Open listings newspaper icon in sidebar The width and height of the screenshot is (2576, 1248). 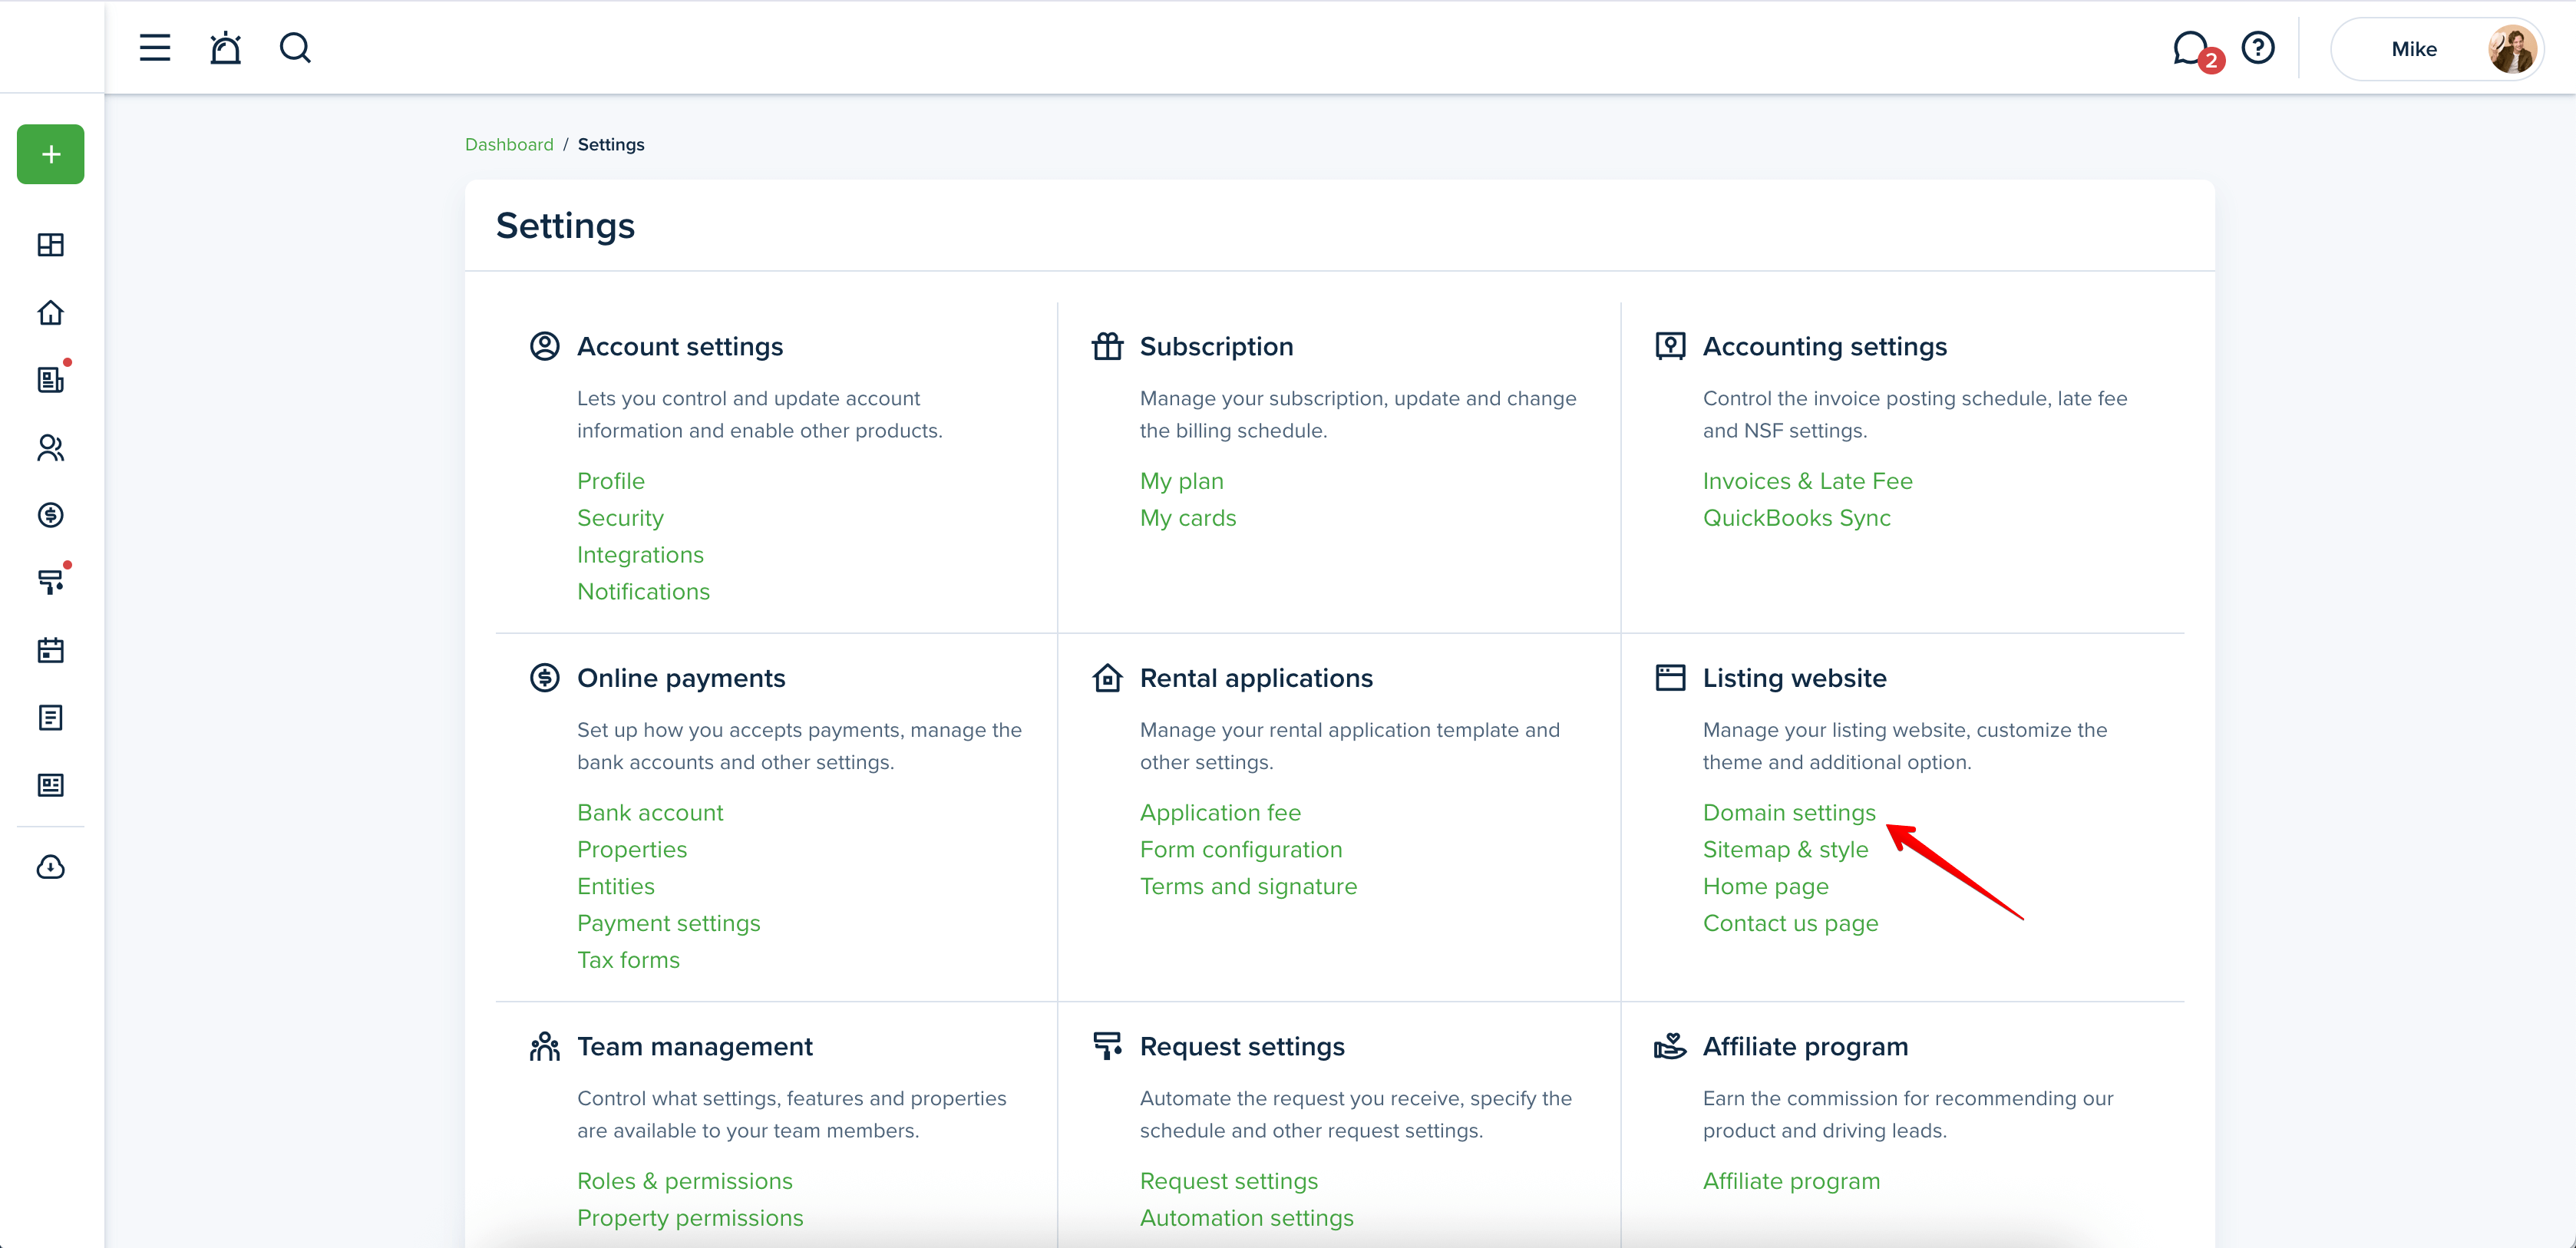coord(51,380)
